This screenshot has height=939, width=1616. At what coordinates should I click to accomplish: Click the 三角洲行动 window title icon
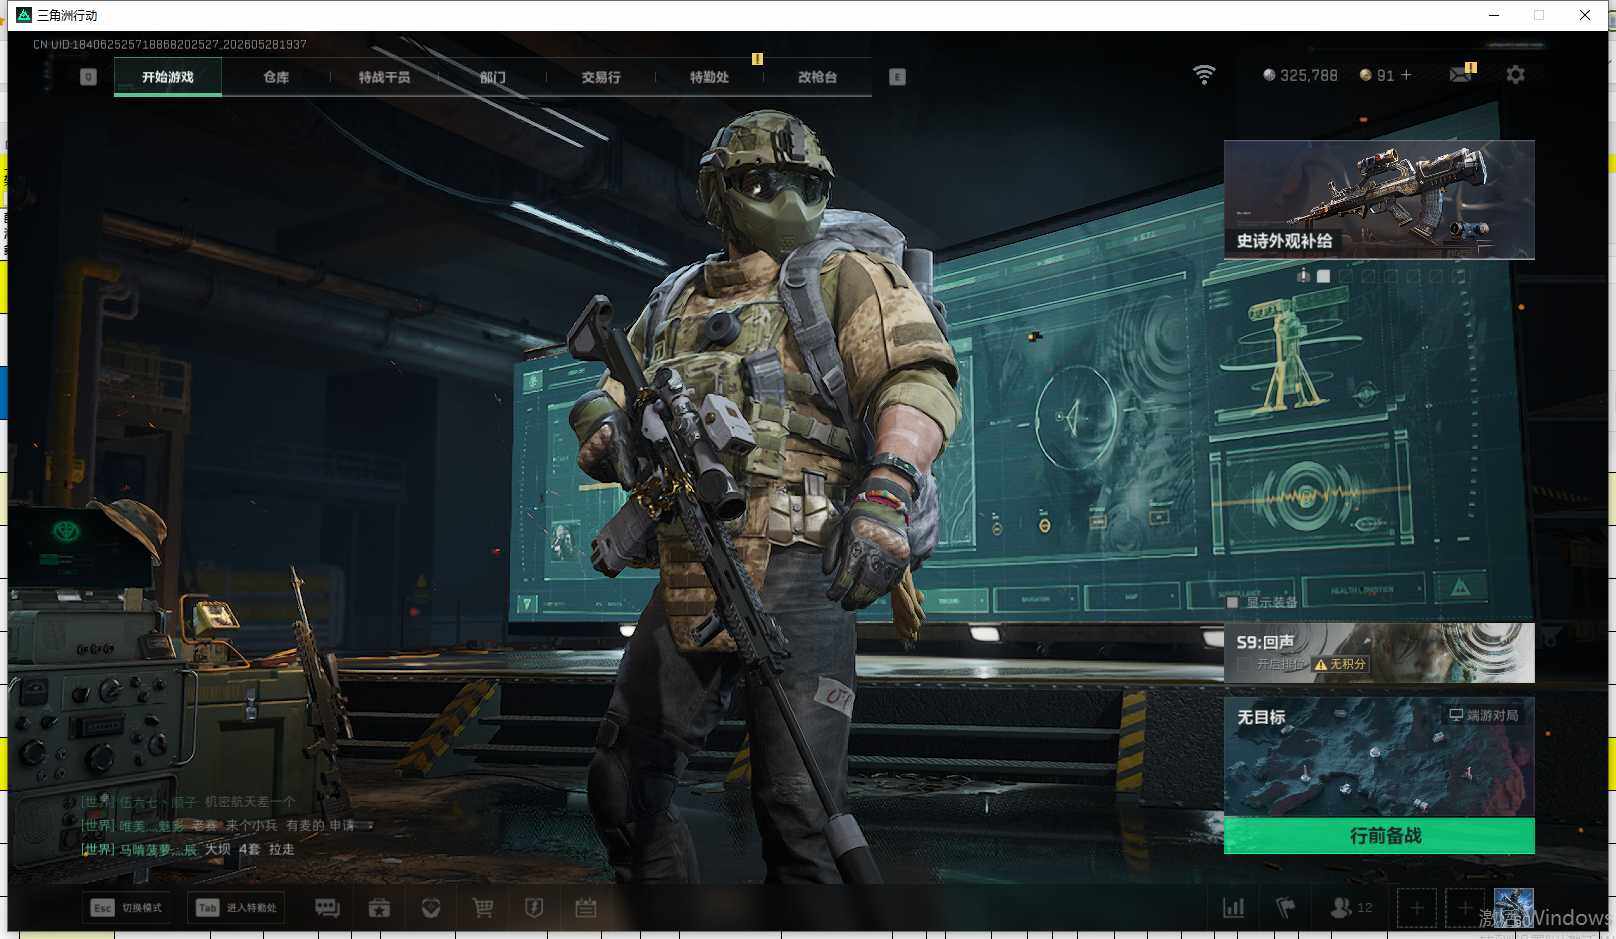tap(24, 15)
